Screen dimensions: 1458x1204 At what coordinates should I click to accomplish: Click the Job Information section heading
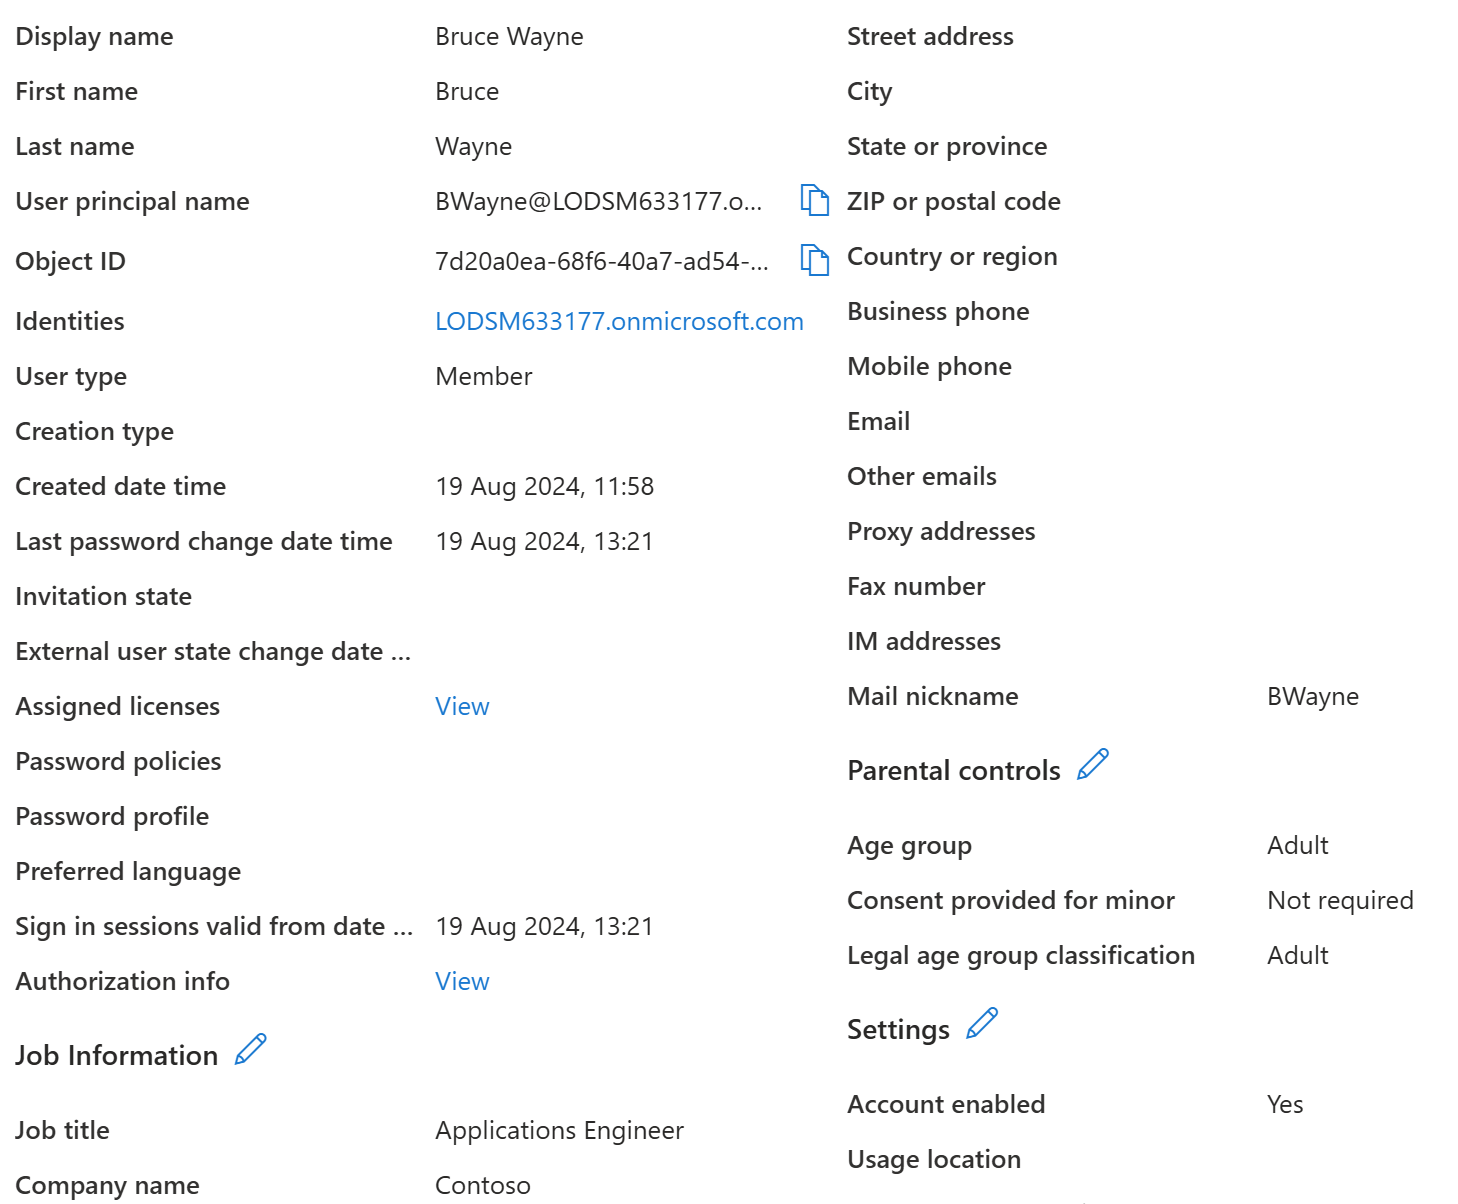116,1055
